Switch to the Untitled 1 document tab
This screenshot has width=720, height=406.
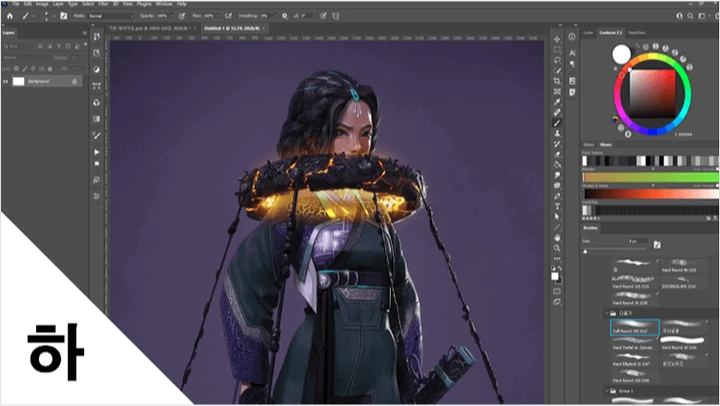pyautogui.click(x=232, y=28)
